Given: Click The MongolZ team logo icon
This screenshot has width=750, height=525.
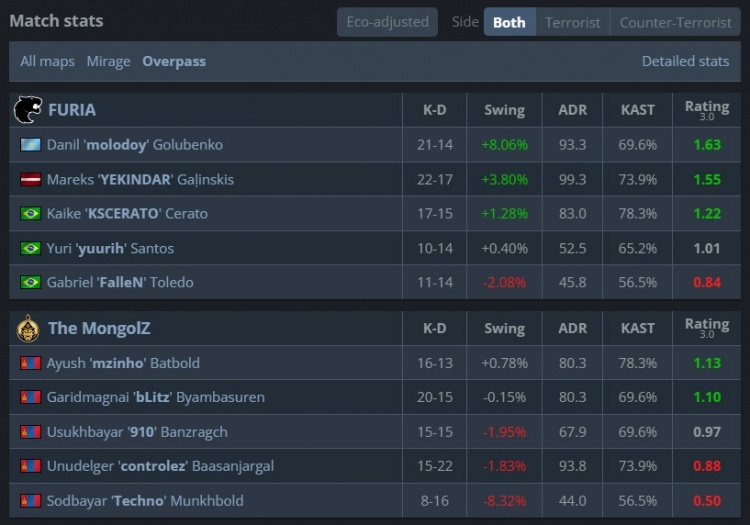Looking at the screenshot, I should tap(28, 328).
